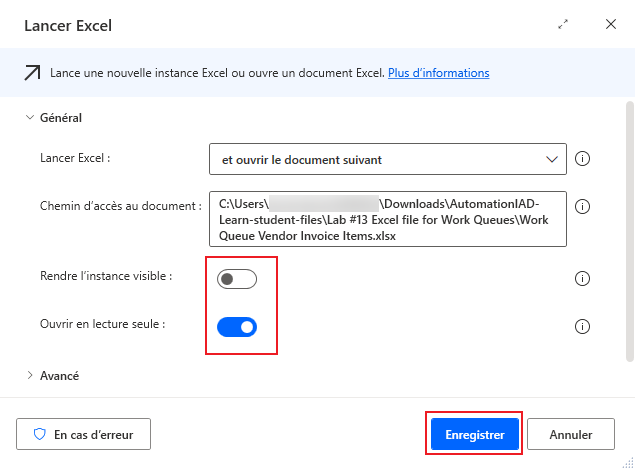Collapse the Général section chevron

point(30,117)
